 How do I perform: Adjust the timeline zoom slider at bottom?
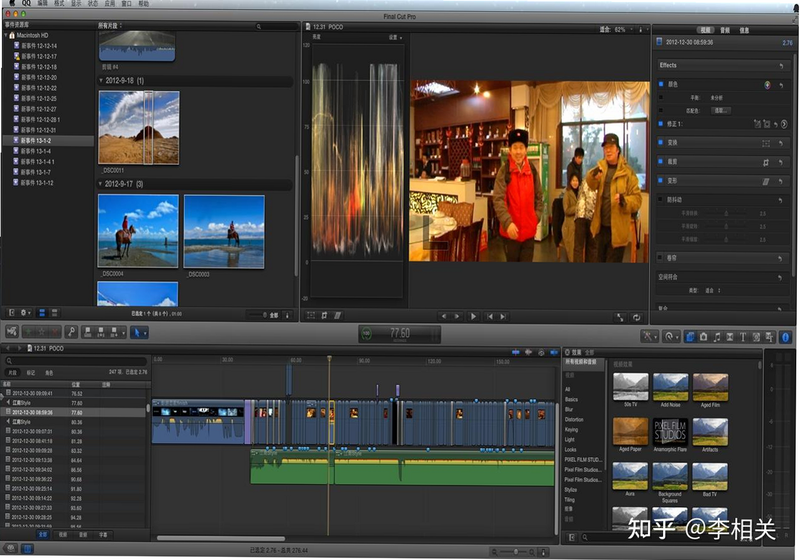point(516,552)
